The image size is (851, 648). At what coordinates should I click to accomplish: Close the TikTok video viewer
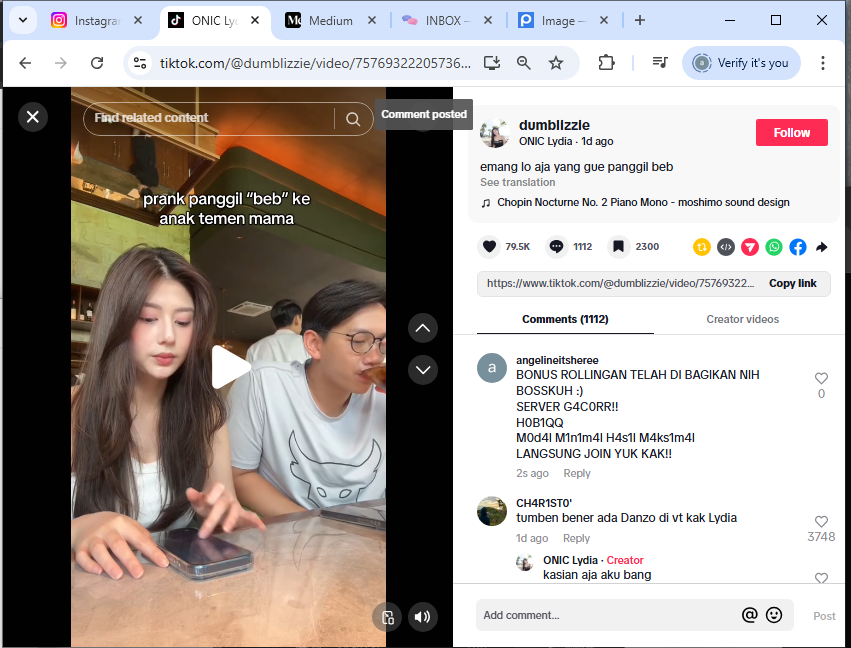pyautogui.click(x=33, y=117)
